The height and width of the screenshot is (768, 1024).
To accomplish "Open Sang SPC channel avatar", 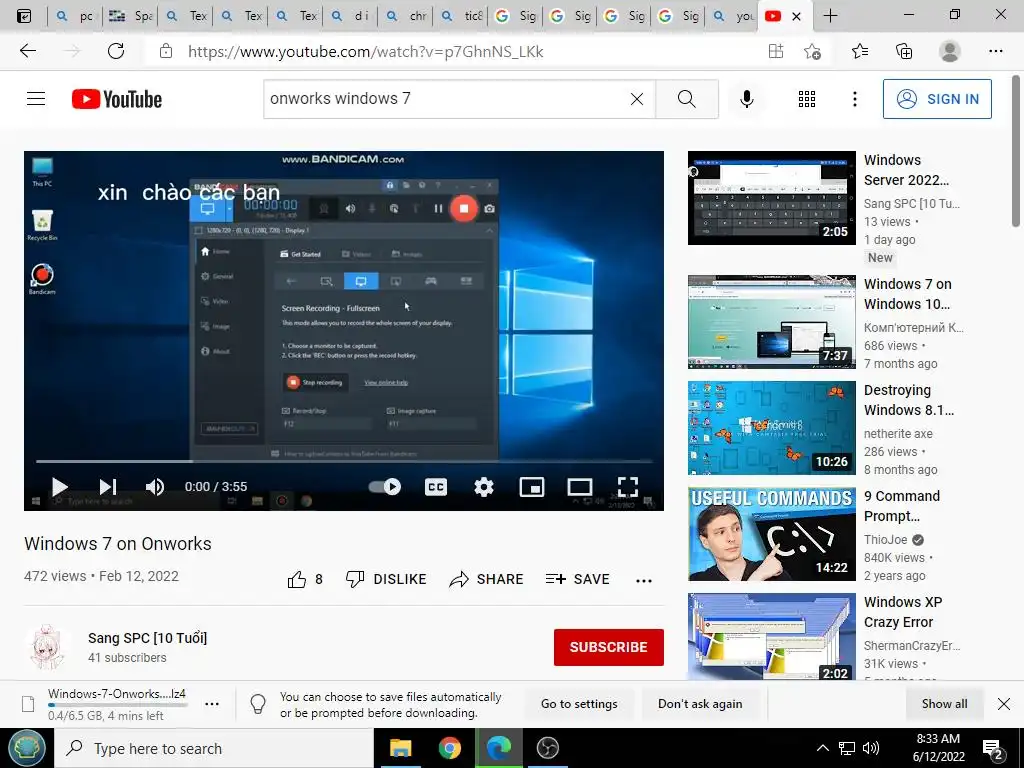I will 47,647.
